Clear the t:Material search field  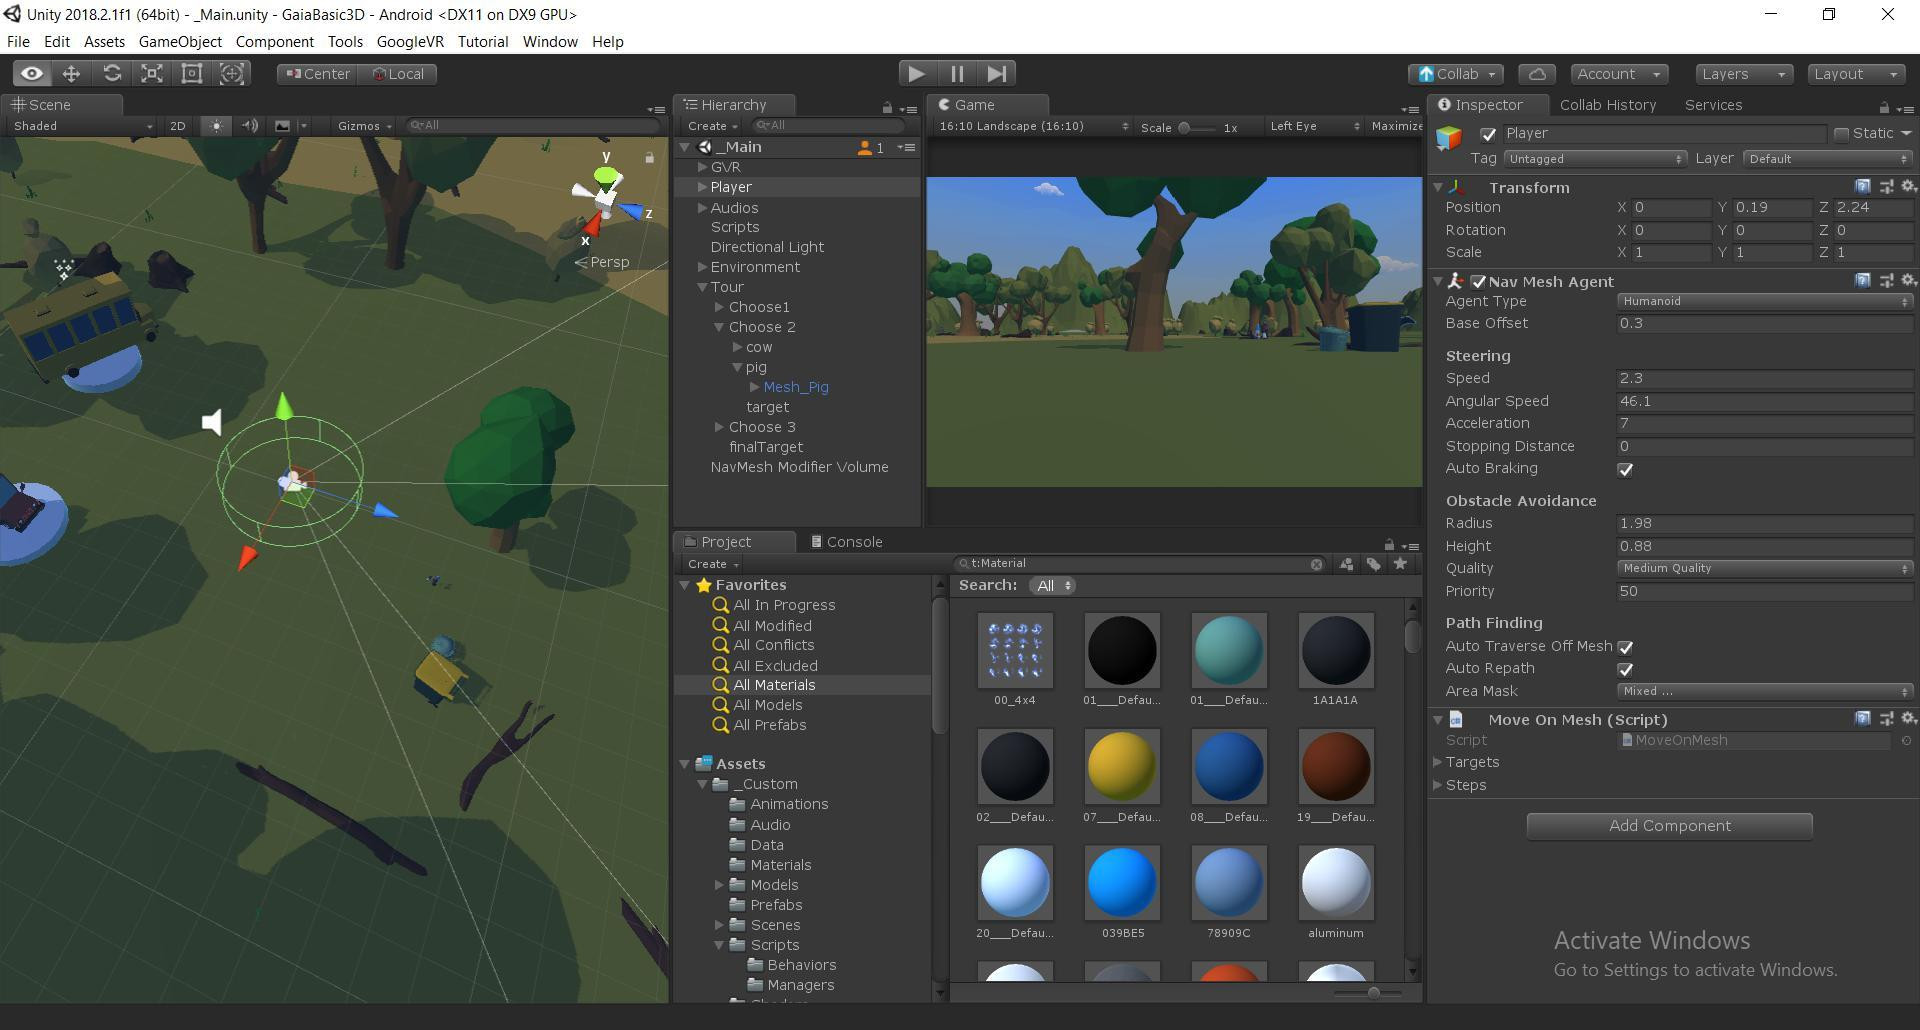[x=1317, y=564]
